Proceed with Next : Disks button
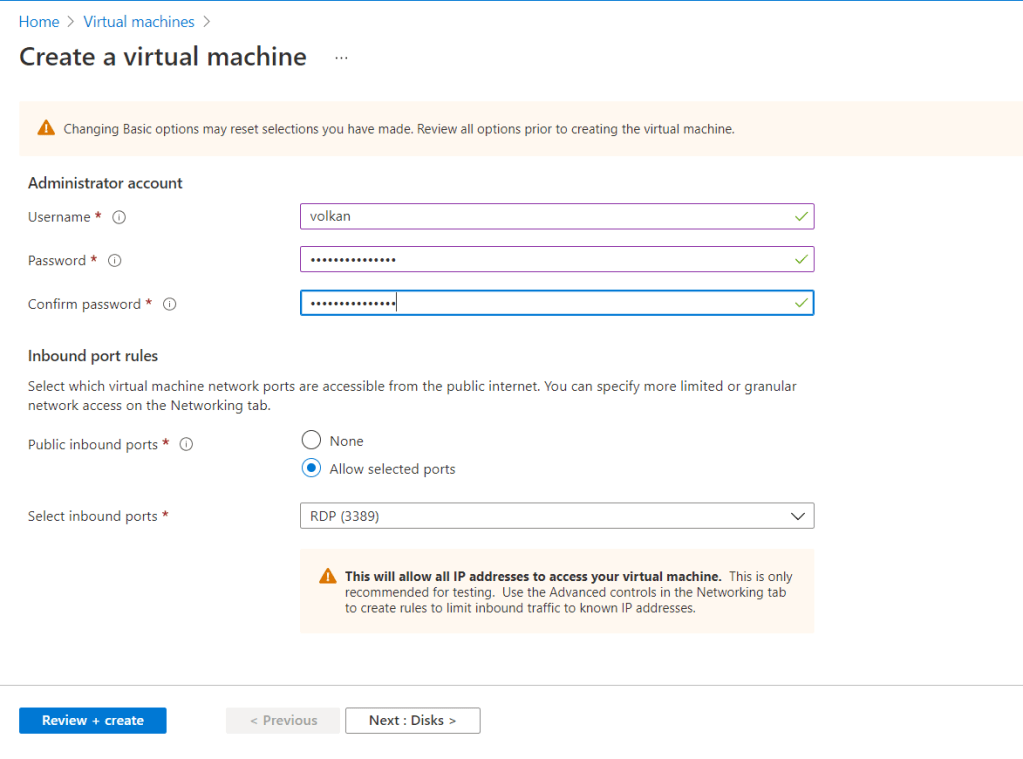The width and height of the screenshot is (1023, 759). (x=412, y=720)
